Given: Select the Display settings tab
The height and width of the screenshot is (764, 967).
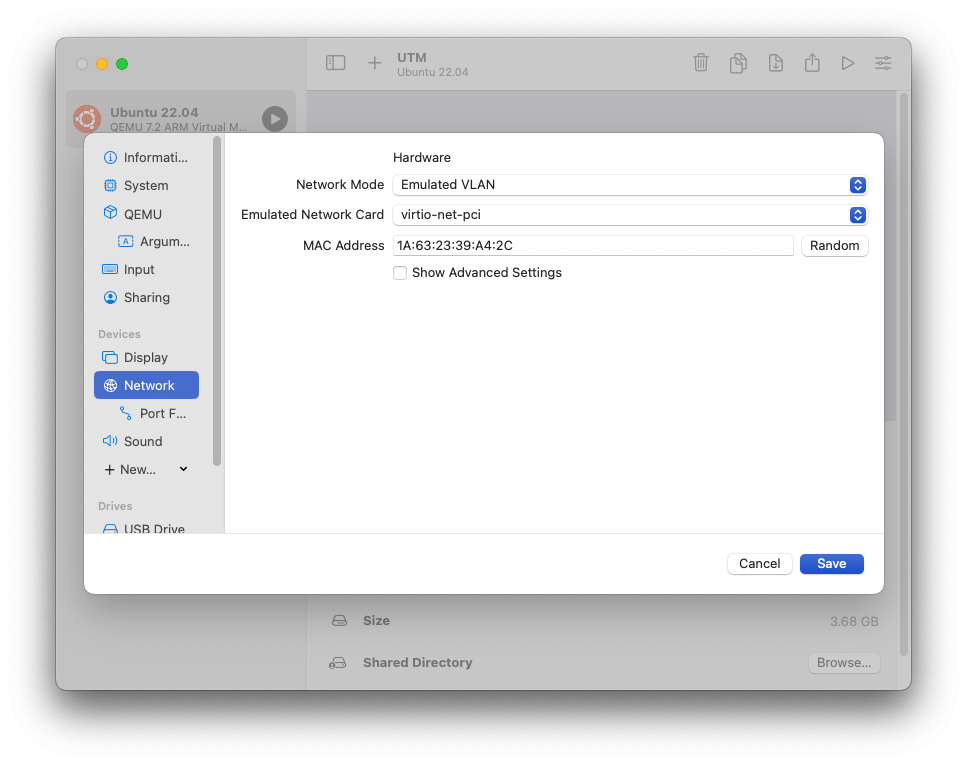Looking at the screenshot, I should pyautogui.click(x=146, y=357).
